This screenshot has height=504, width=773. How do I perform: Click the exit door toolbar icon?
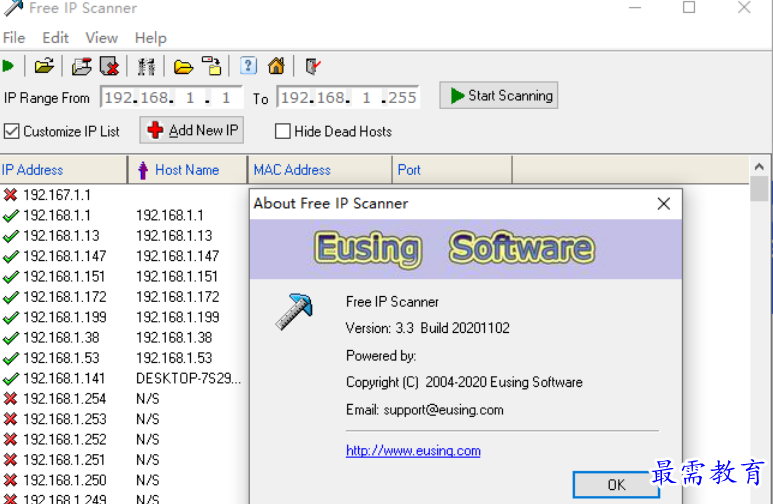click(x=313, y=66)
